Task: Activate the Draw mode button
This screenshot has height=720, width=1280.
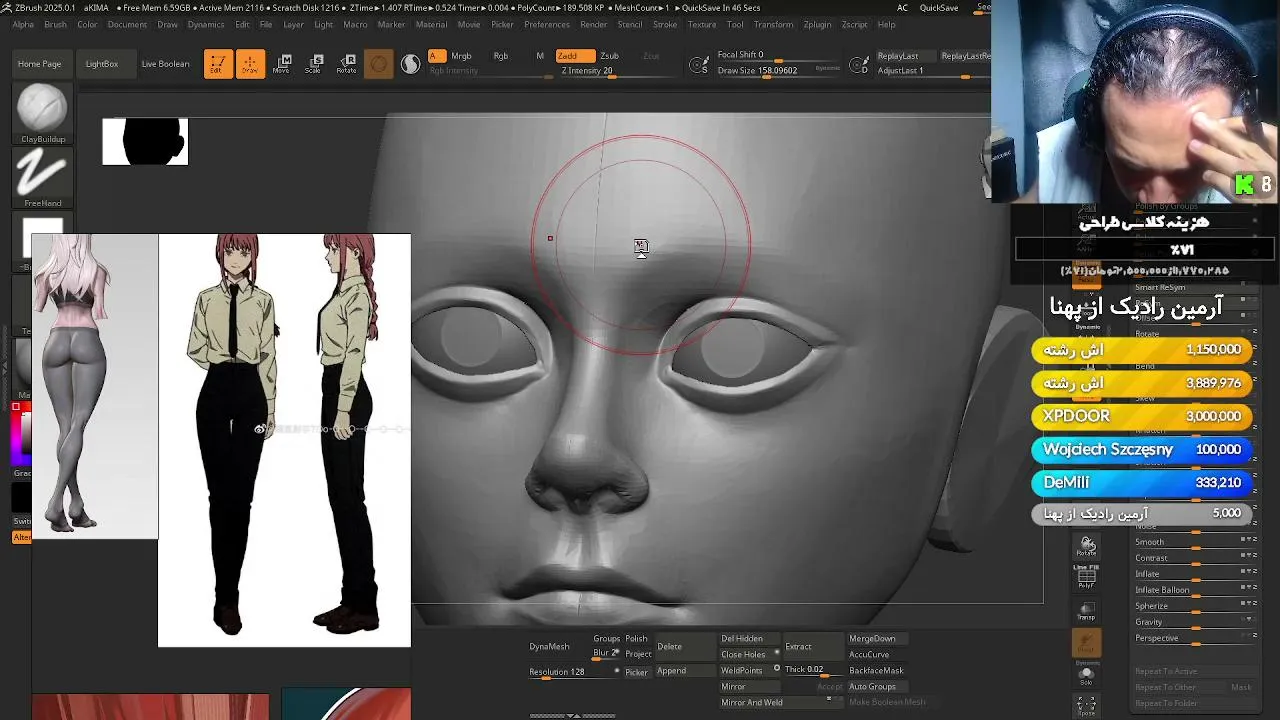Action: tap(250, 64)
